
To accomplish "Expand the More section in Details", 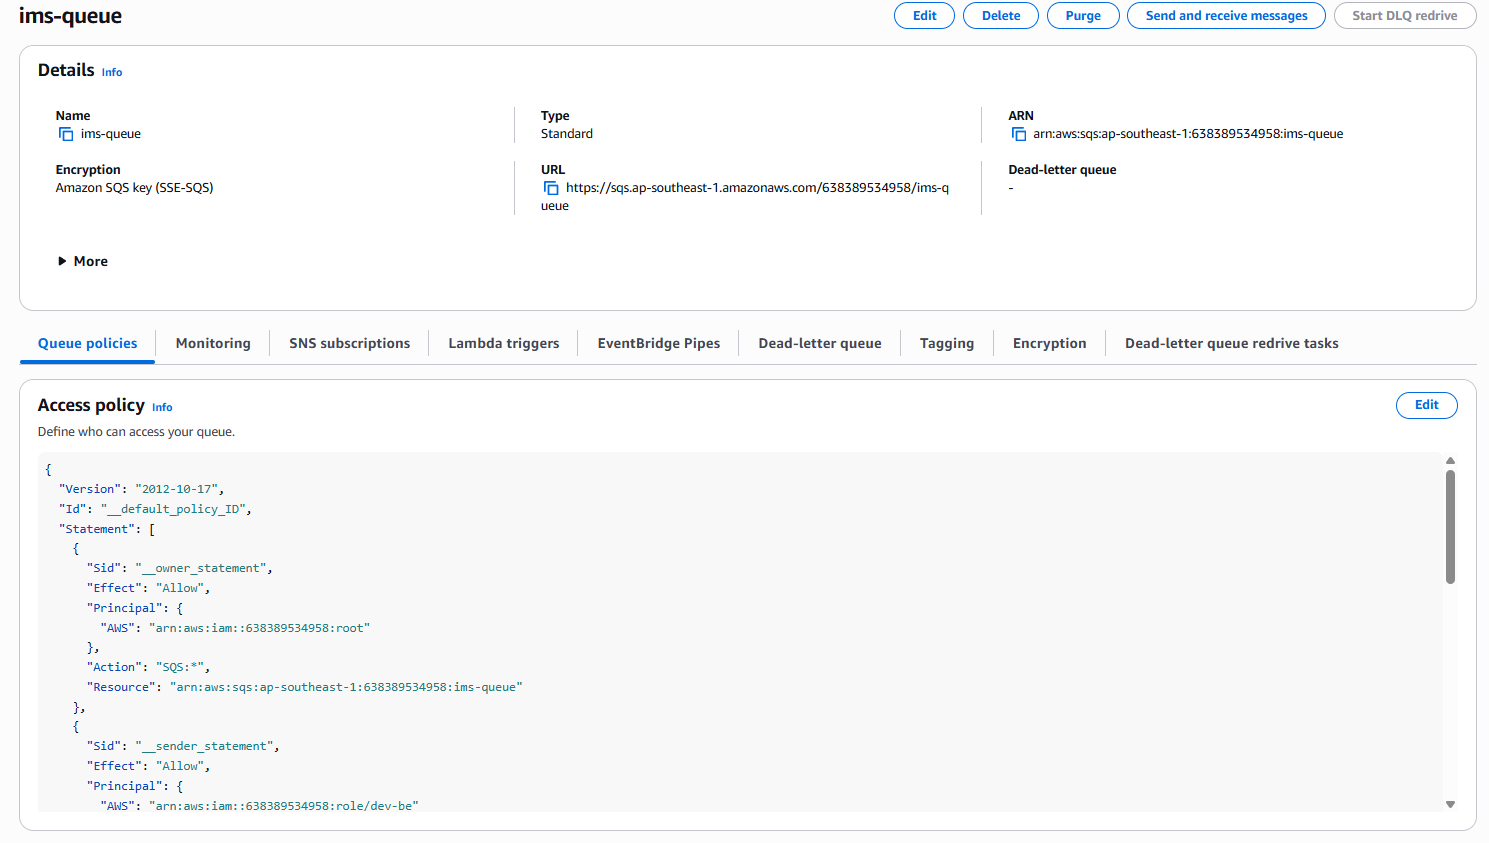I will [83, 260].
